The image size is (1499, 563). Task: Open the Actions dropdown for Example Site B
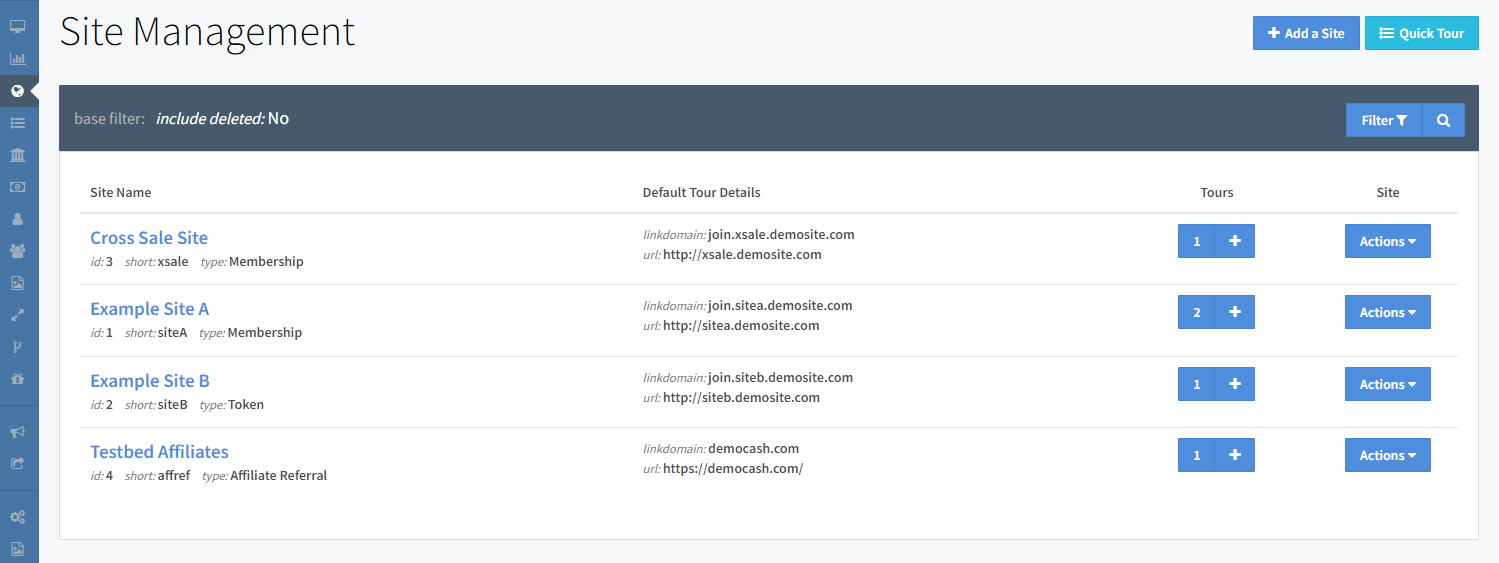[1387, 384]
